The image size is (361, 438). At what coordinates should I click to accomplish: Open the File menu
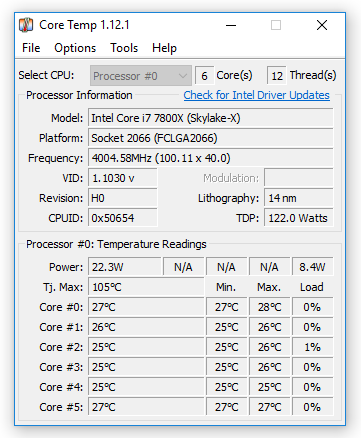(31, 48)
